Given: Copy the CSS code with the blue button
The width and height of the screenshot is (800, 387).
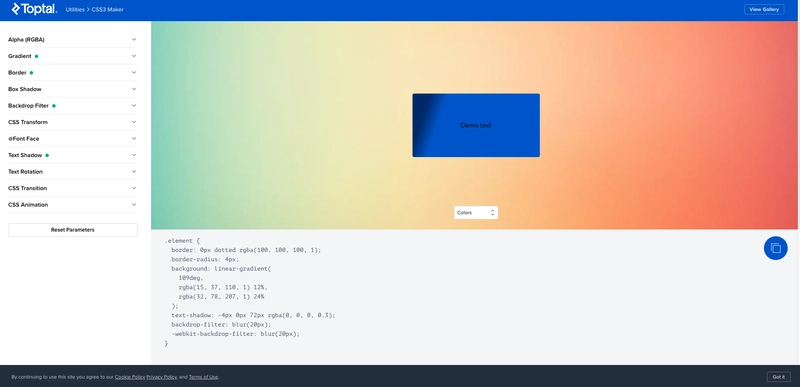Looking at the screenshot, I should coord(776,248).
